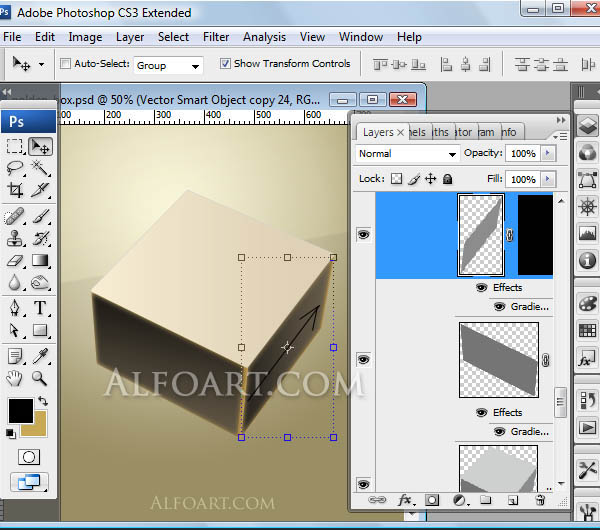Select the Slice tool
The width and height of the screenshot is (600, 530).
point(41,190)
